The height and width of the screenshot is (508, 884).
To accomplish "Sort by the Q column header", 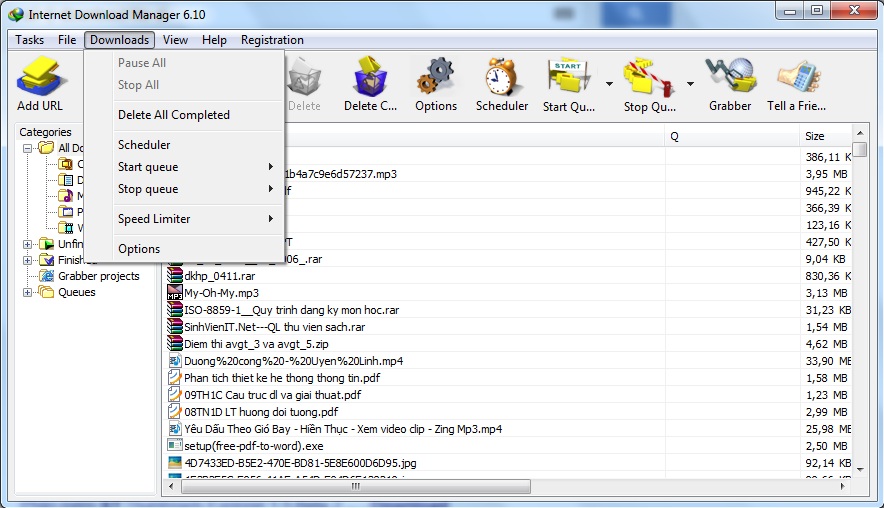I will 732,136.
